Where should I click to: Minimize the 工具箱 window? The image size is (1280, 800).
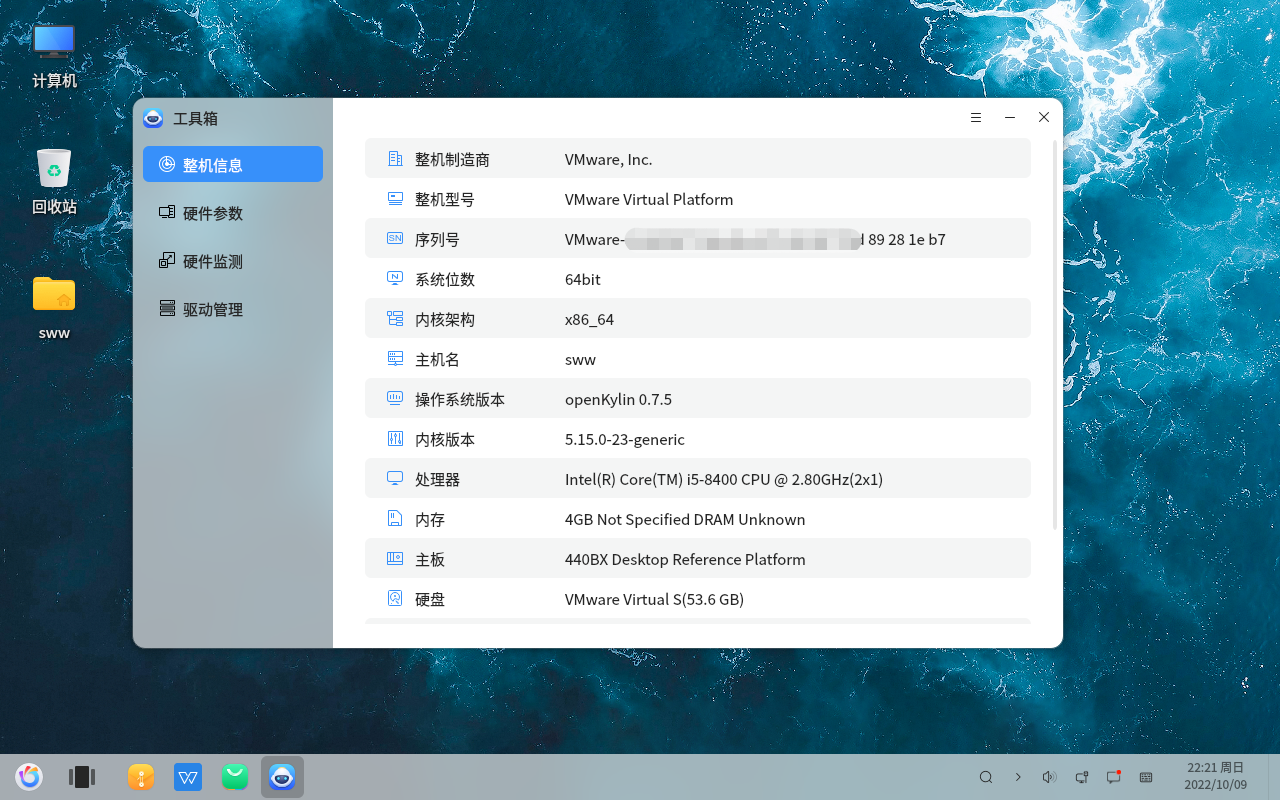tap(1010, 117)
